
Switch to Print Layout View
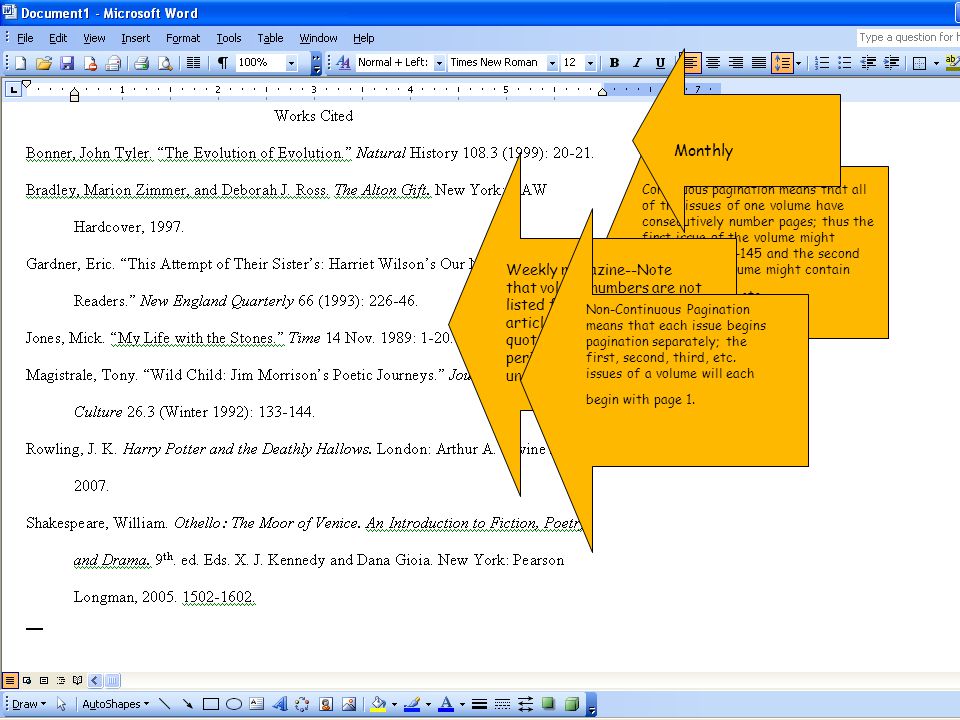coord(44,680)
